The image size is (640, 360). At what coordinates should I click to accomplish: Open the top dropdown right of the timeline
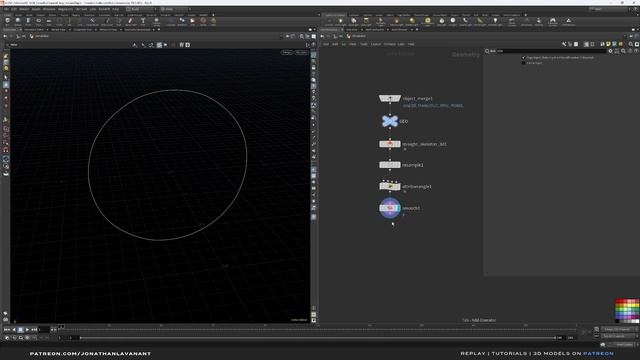click(x=619, y=329)
